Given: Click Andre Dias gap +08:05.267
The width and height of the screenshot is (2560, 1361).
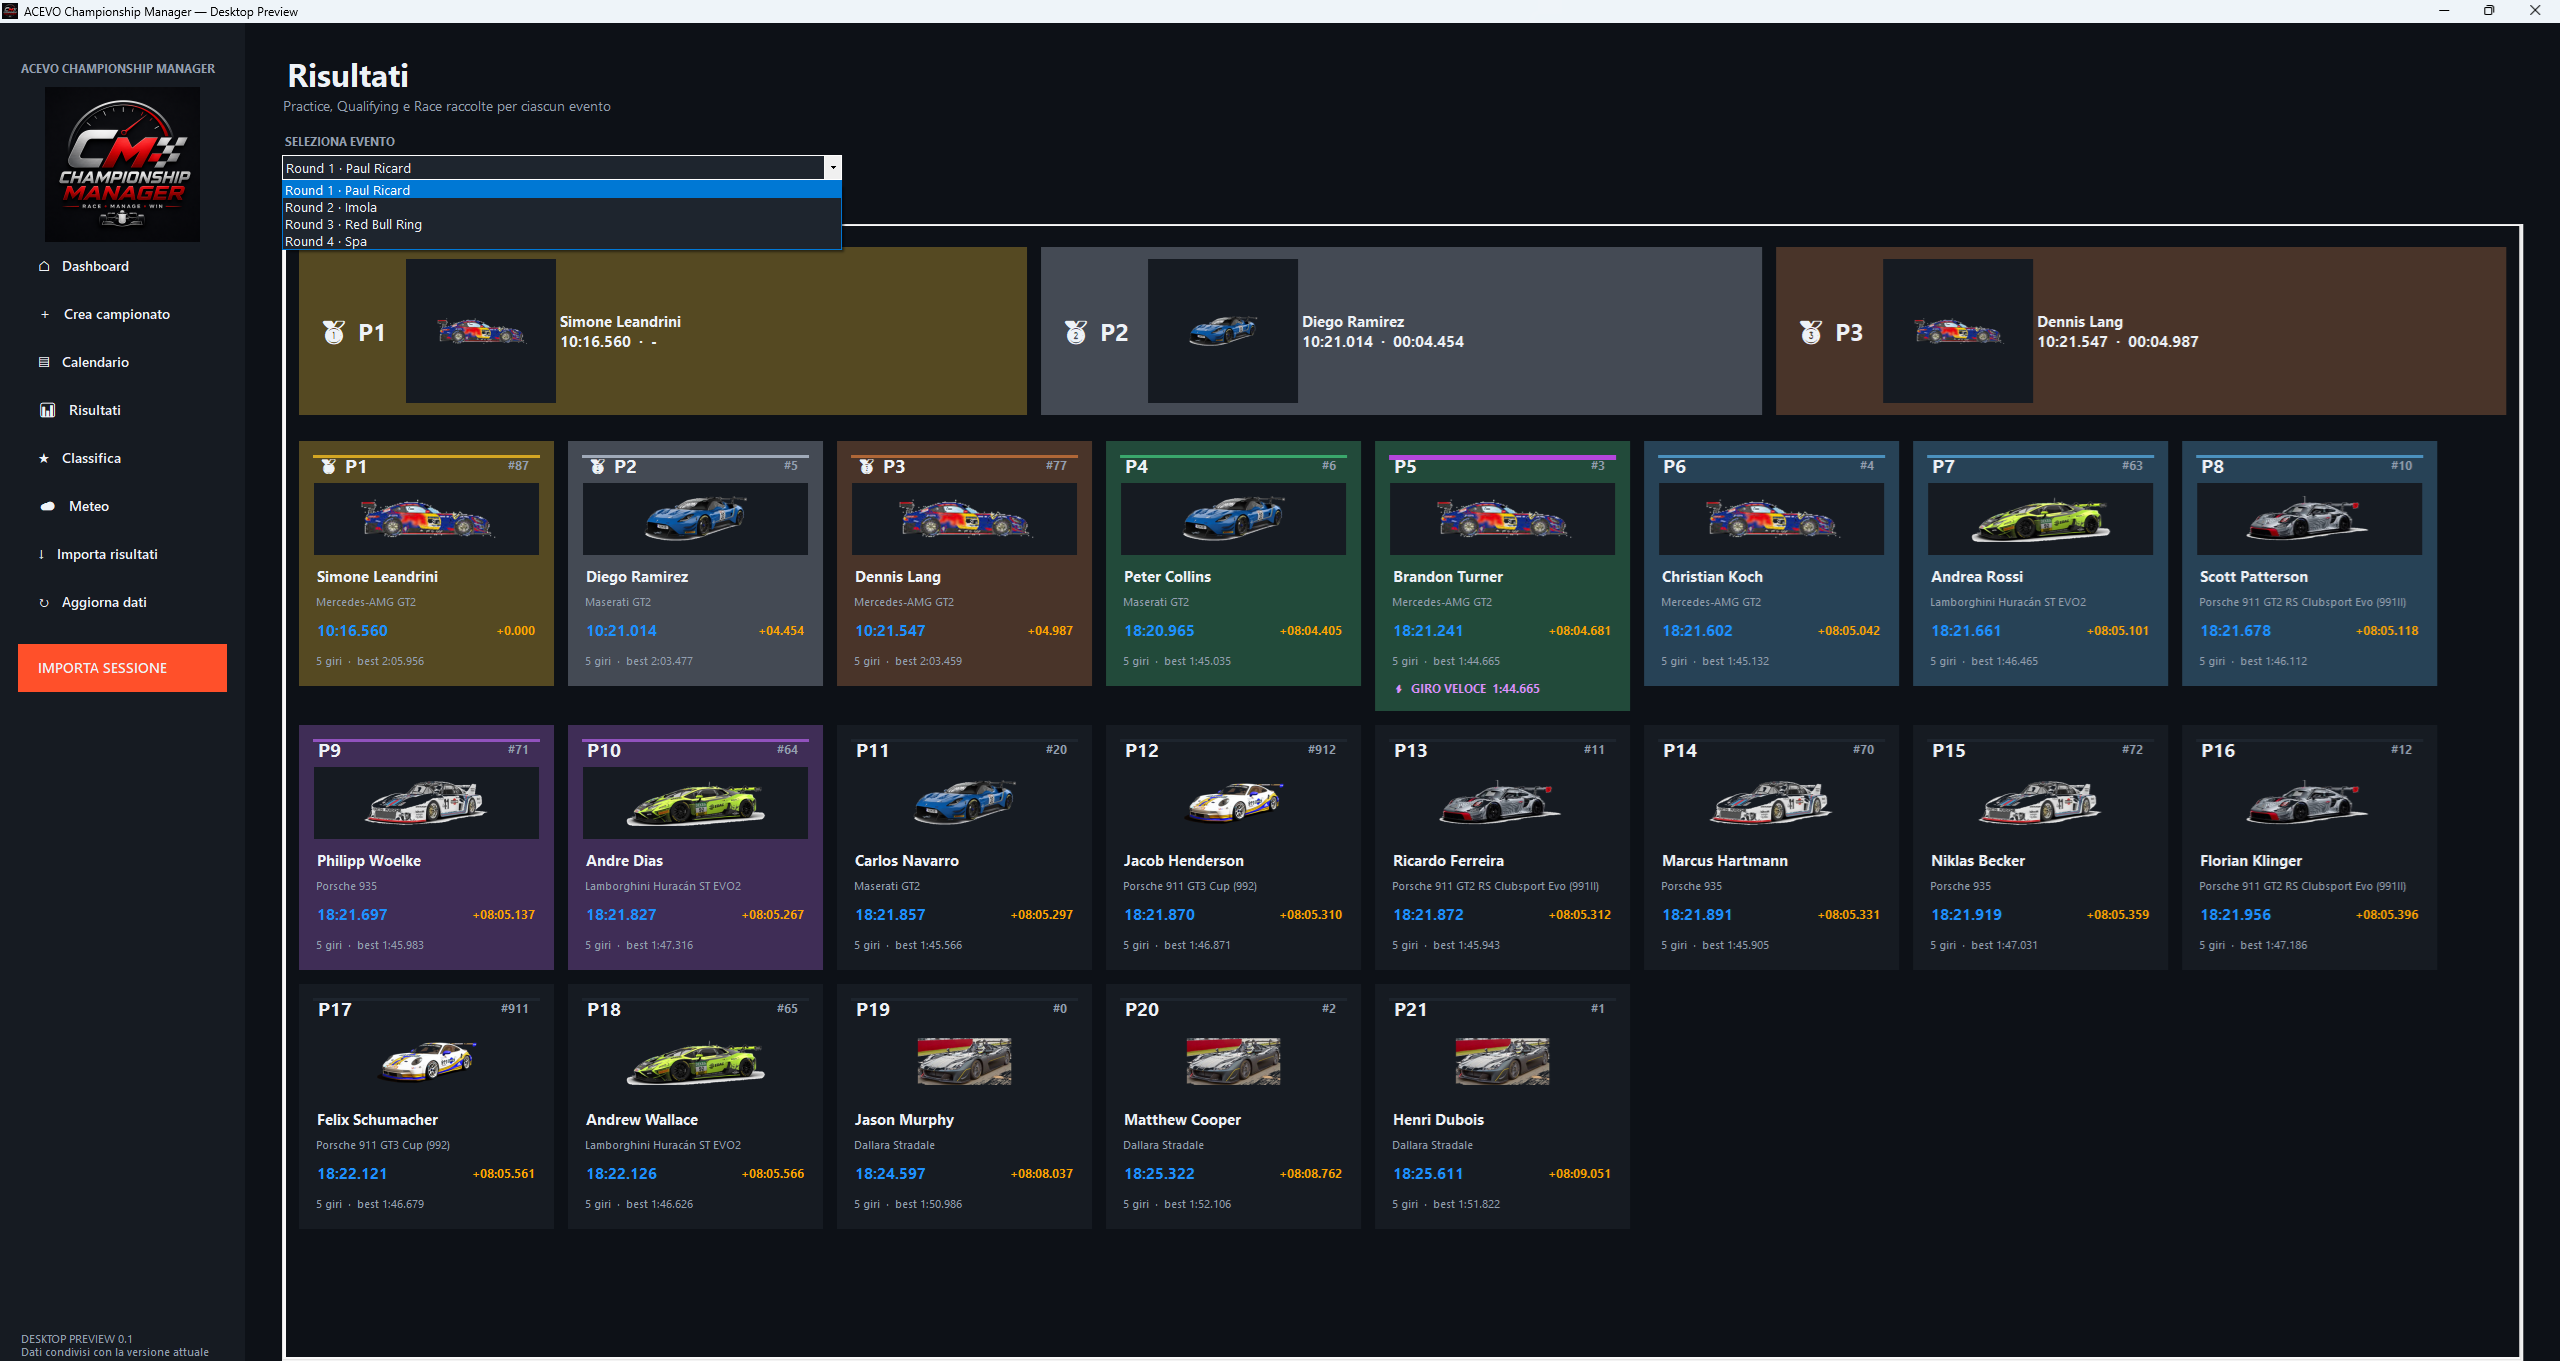Looking at the screenshot, I should pos(773,915).
